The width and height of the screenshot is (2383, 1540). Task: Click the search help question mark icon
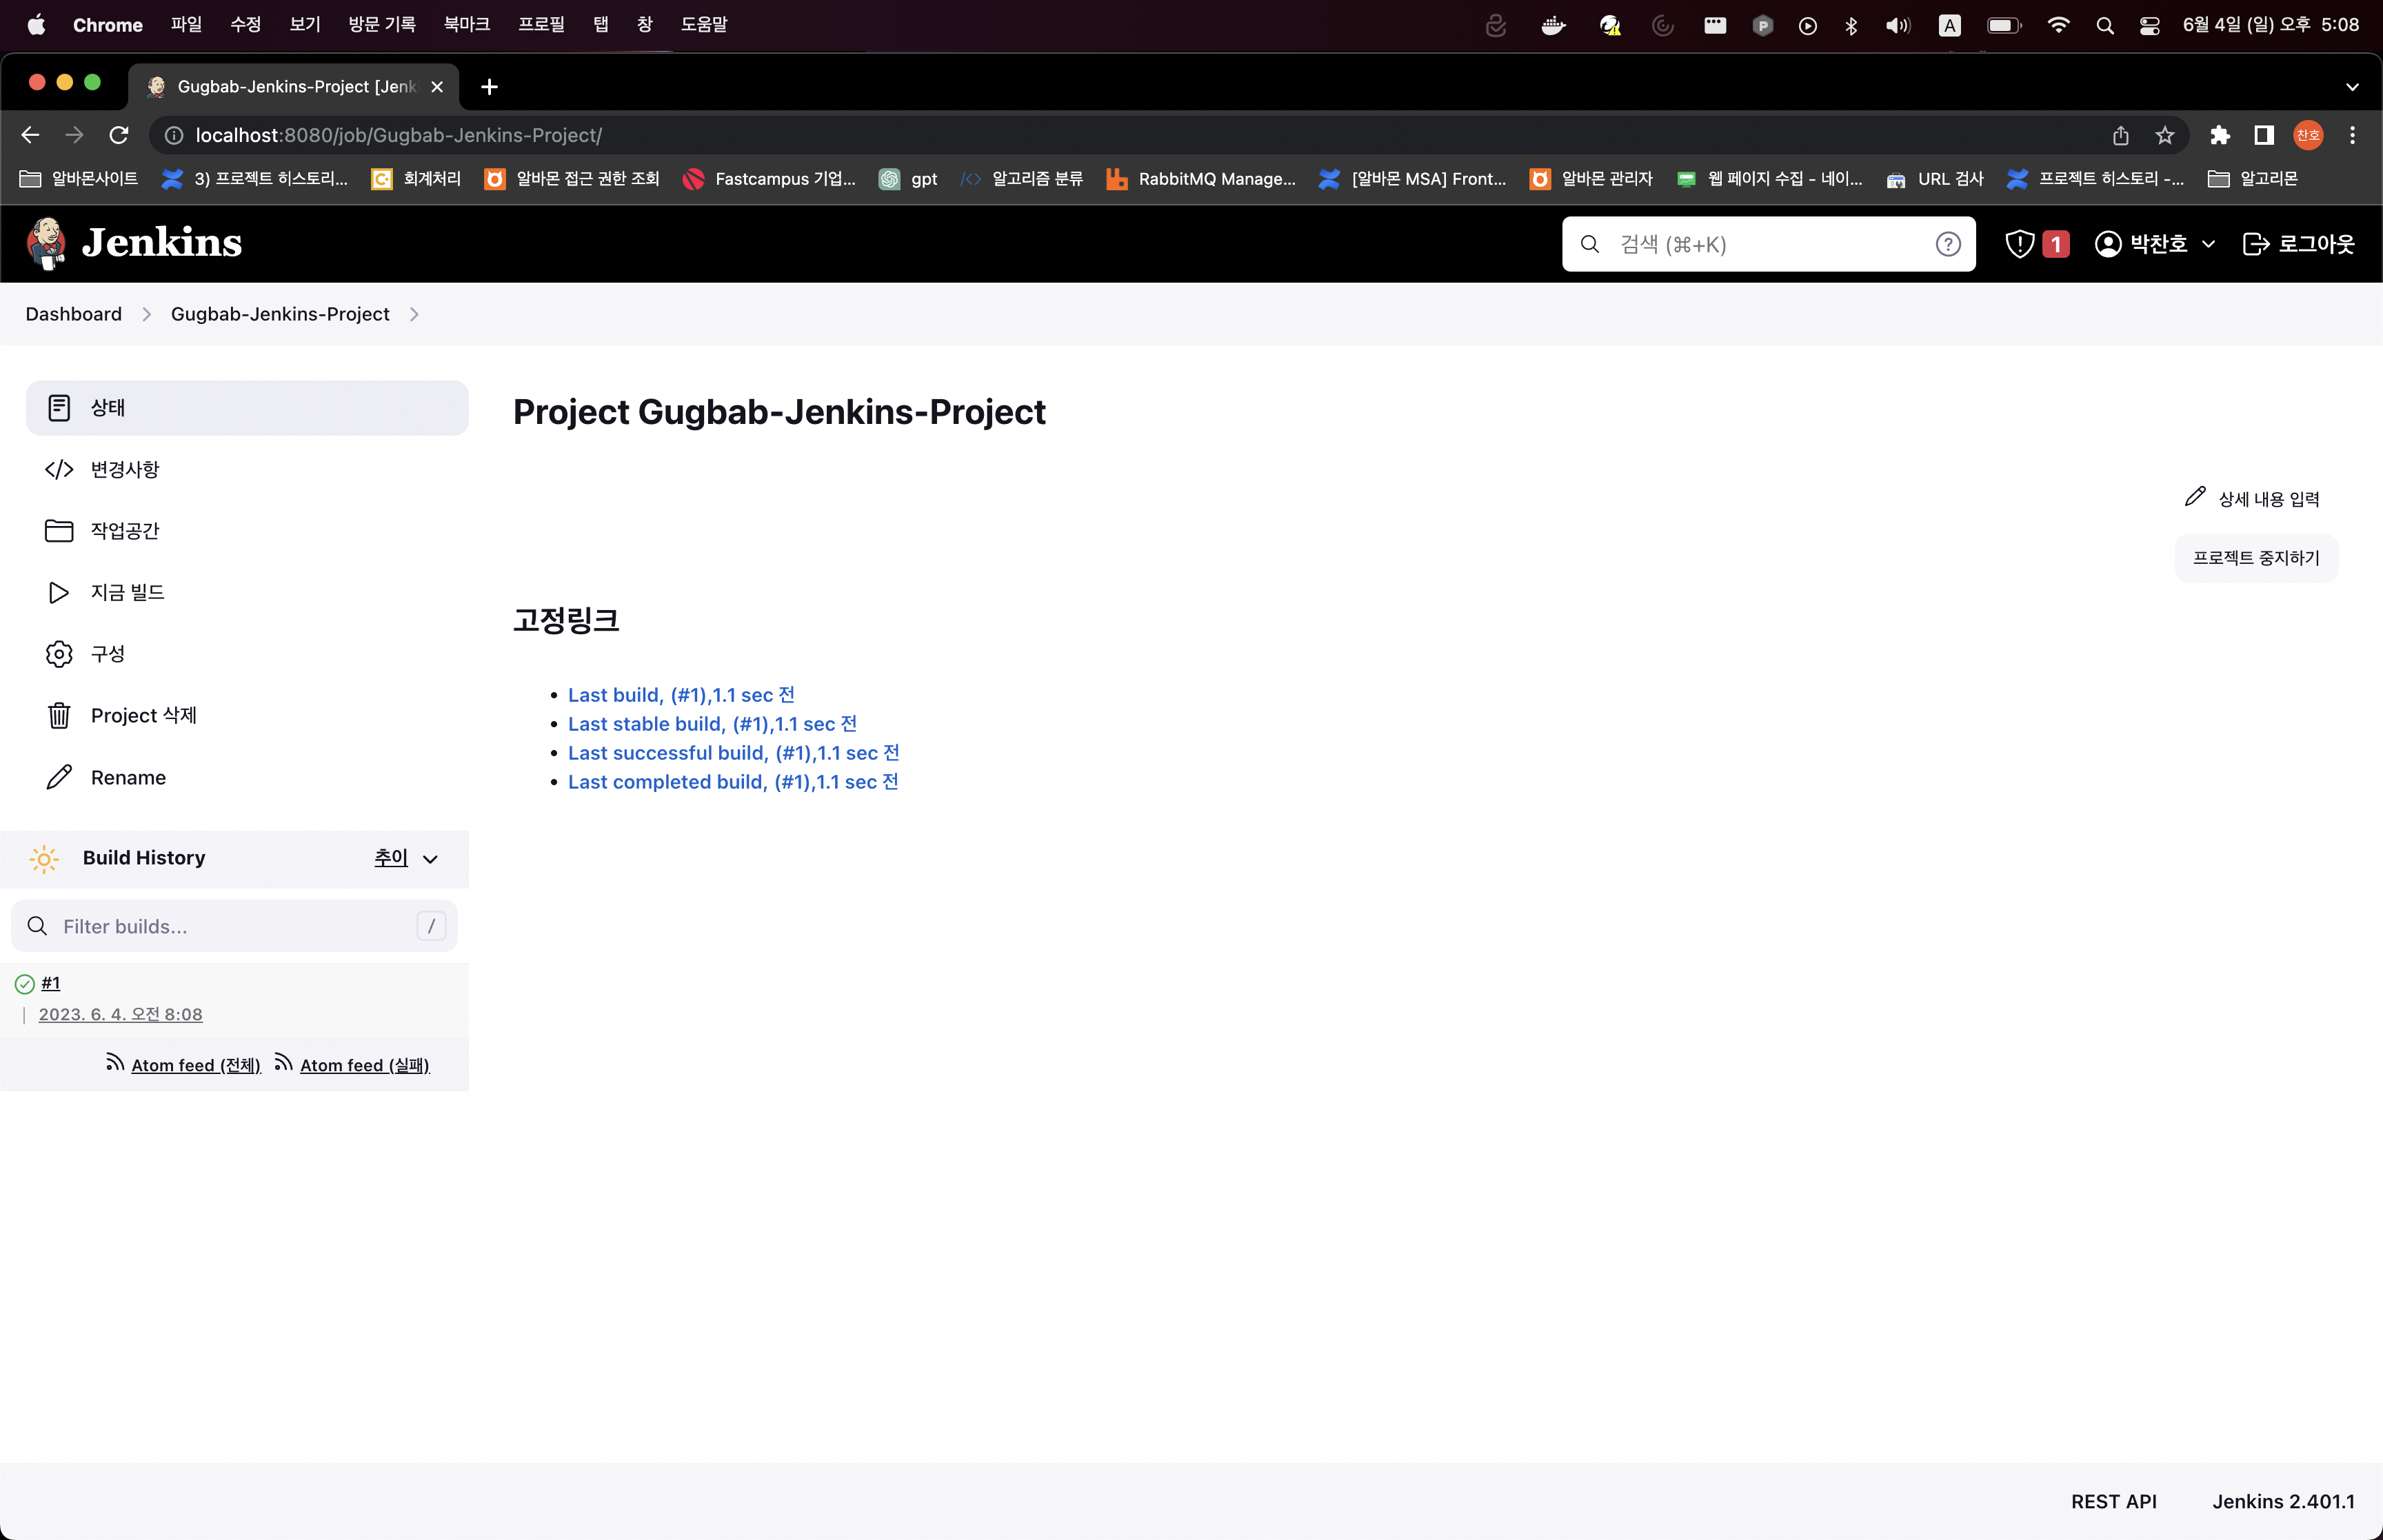1947,244
